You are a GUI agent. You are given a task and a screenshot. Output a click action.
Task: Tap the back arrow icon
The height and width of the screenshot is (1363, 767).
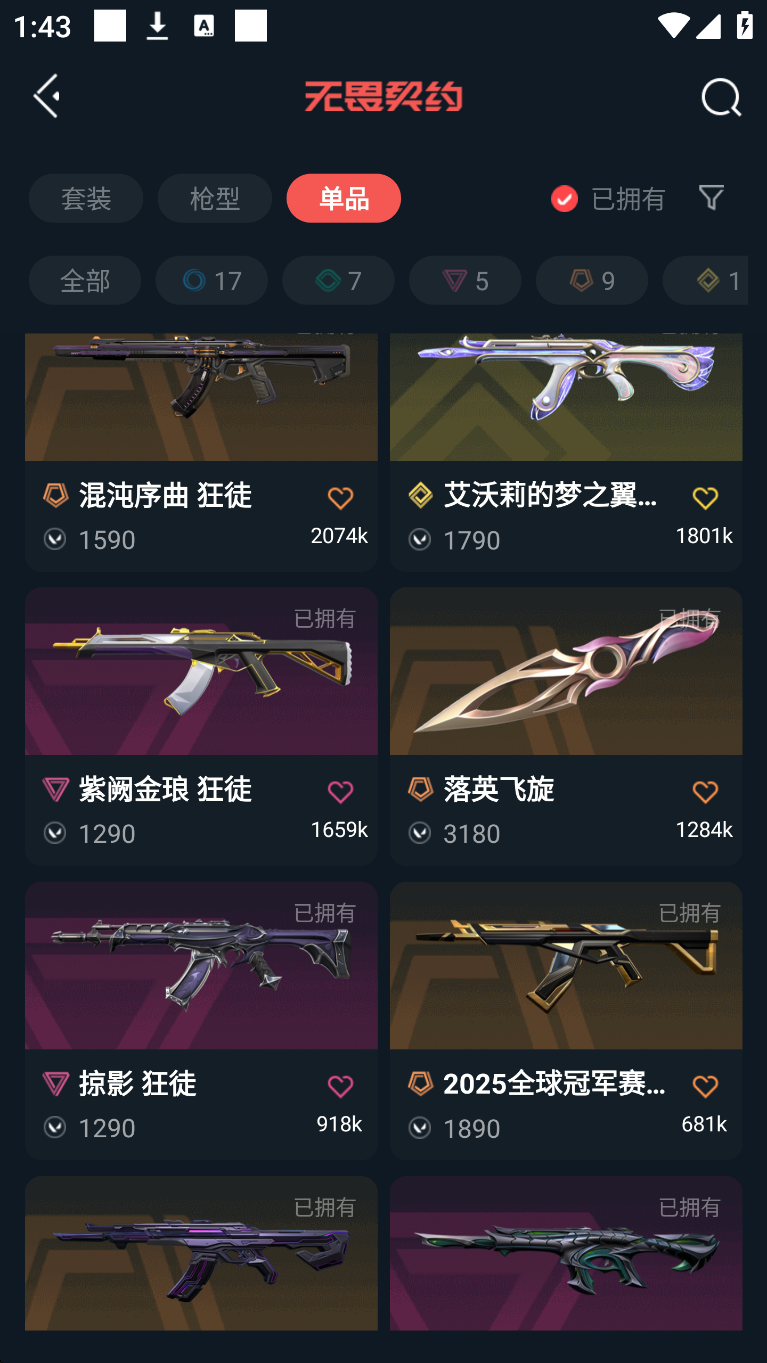[47, 96]
